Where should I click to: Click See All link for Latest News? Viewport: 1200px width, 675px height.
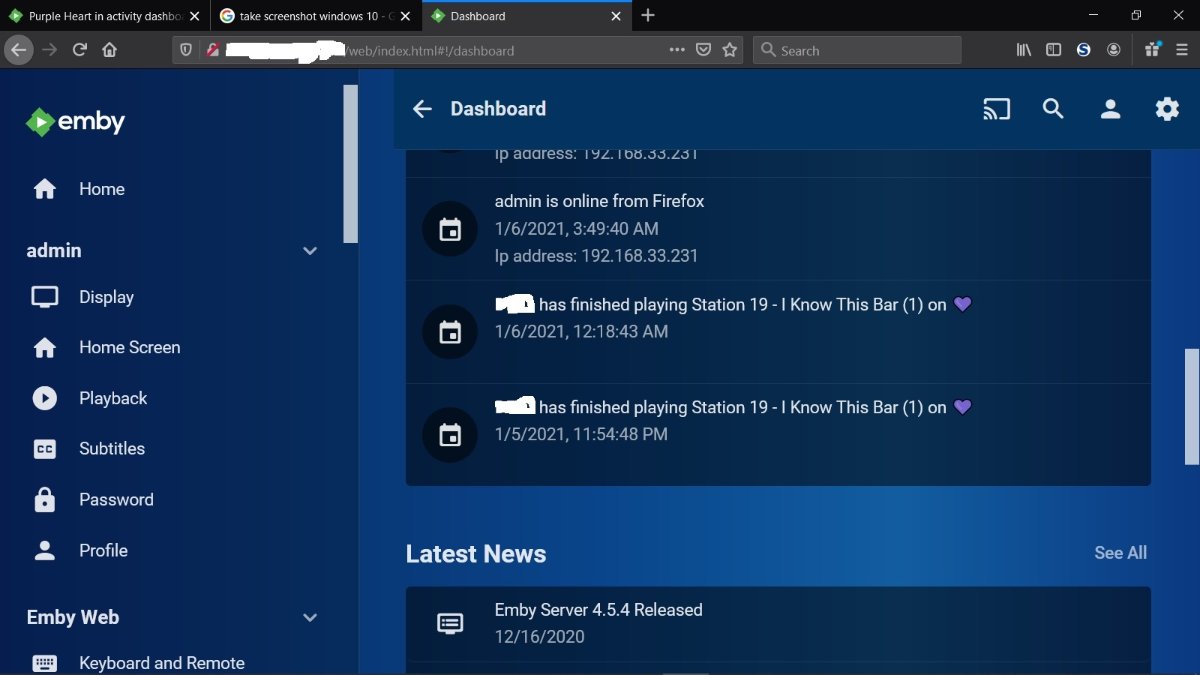(x=1120, y=553)
